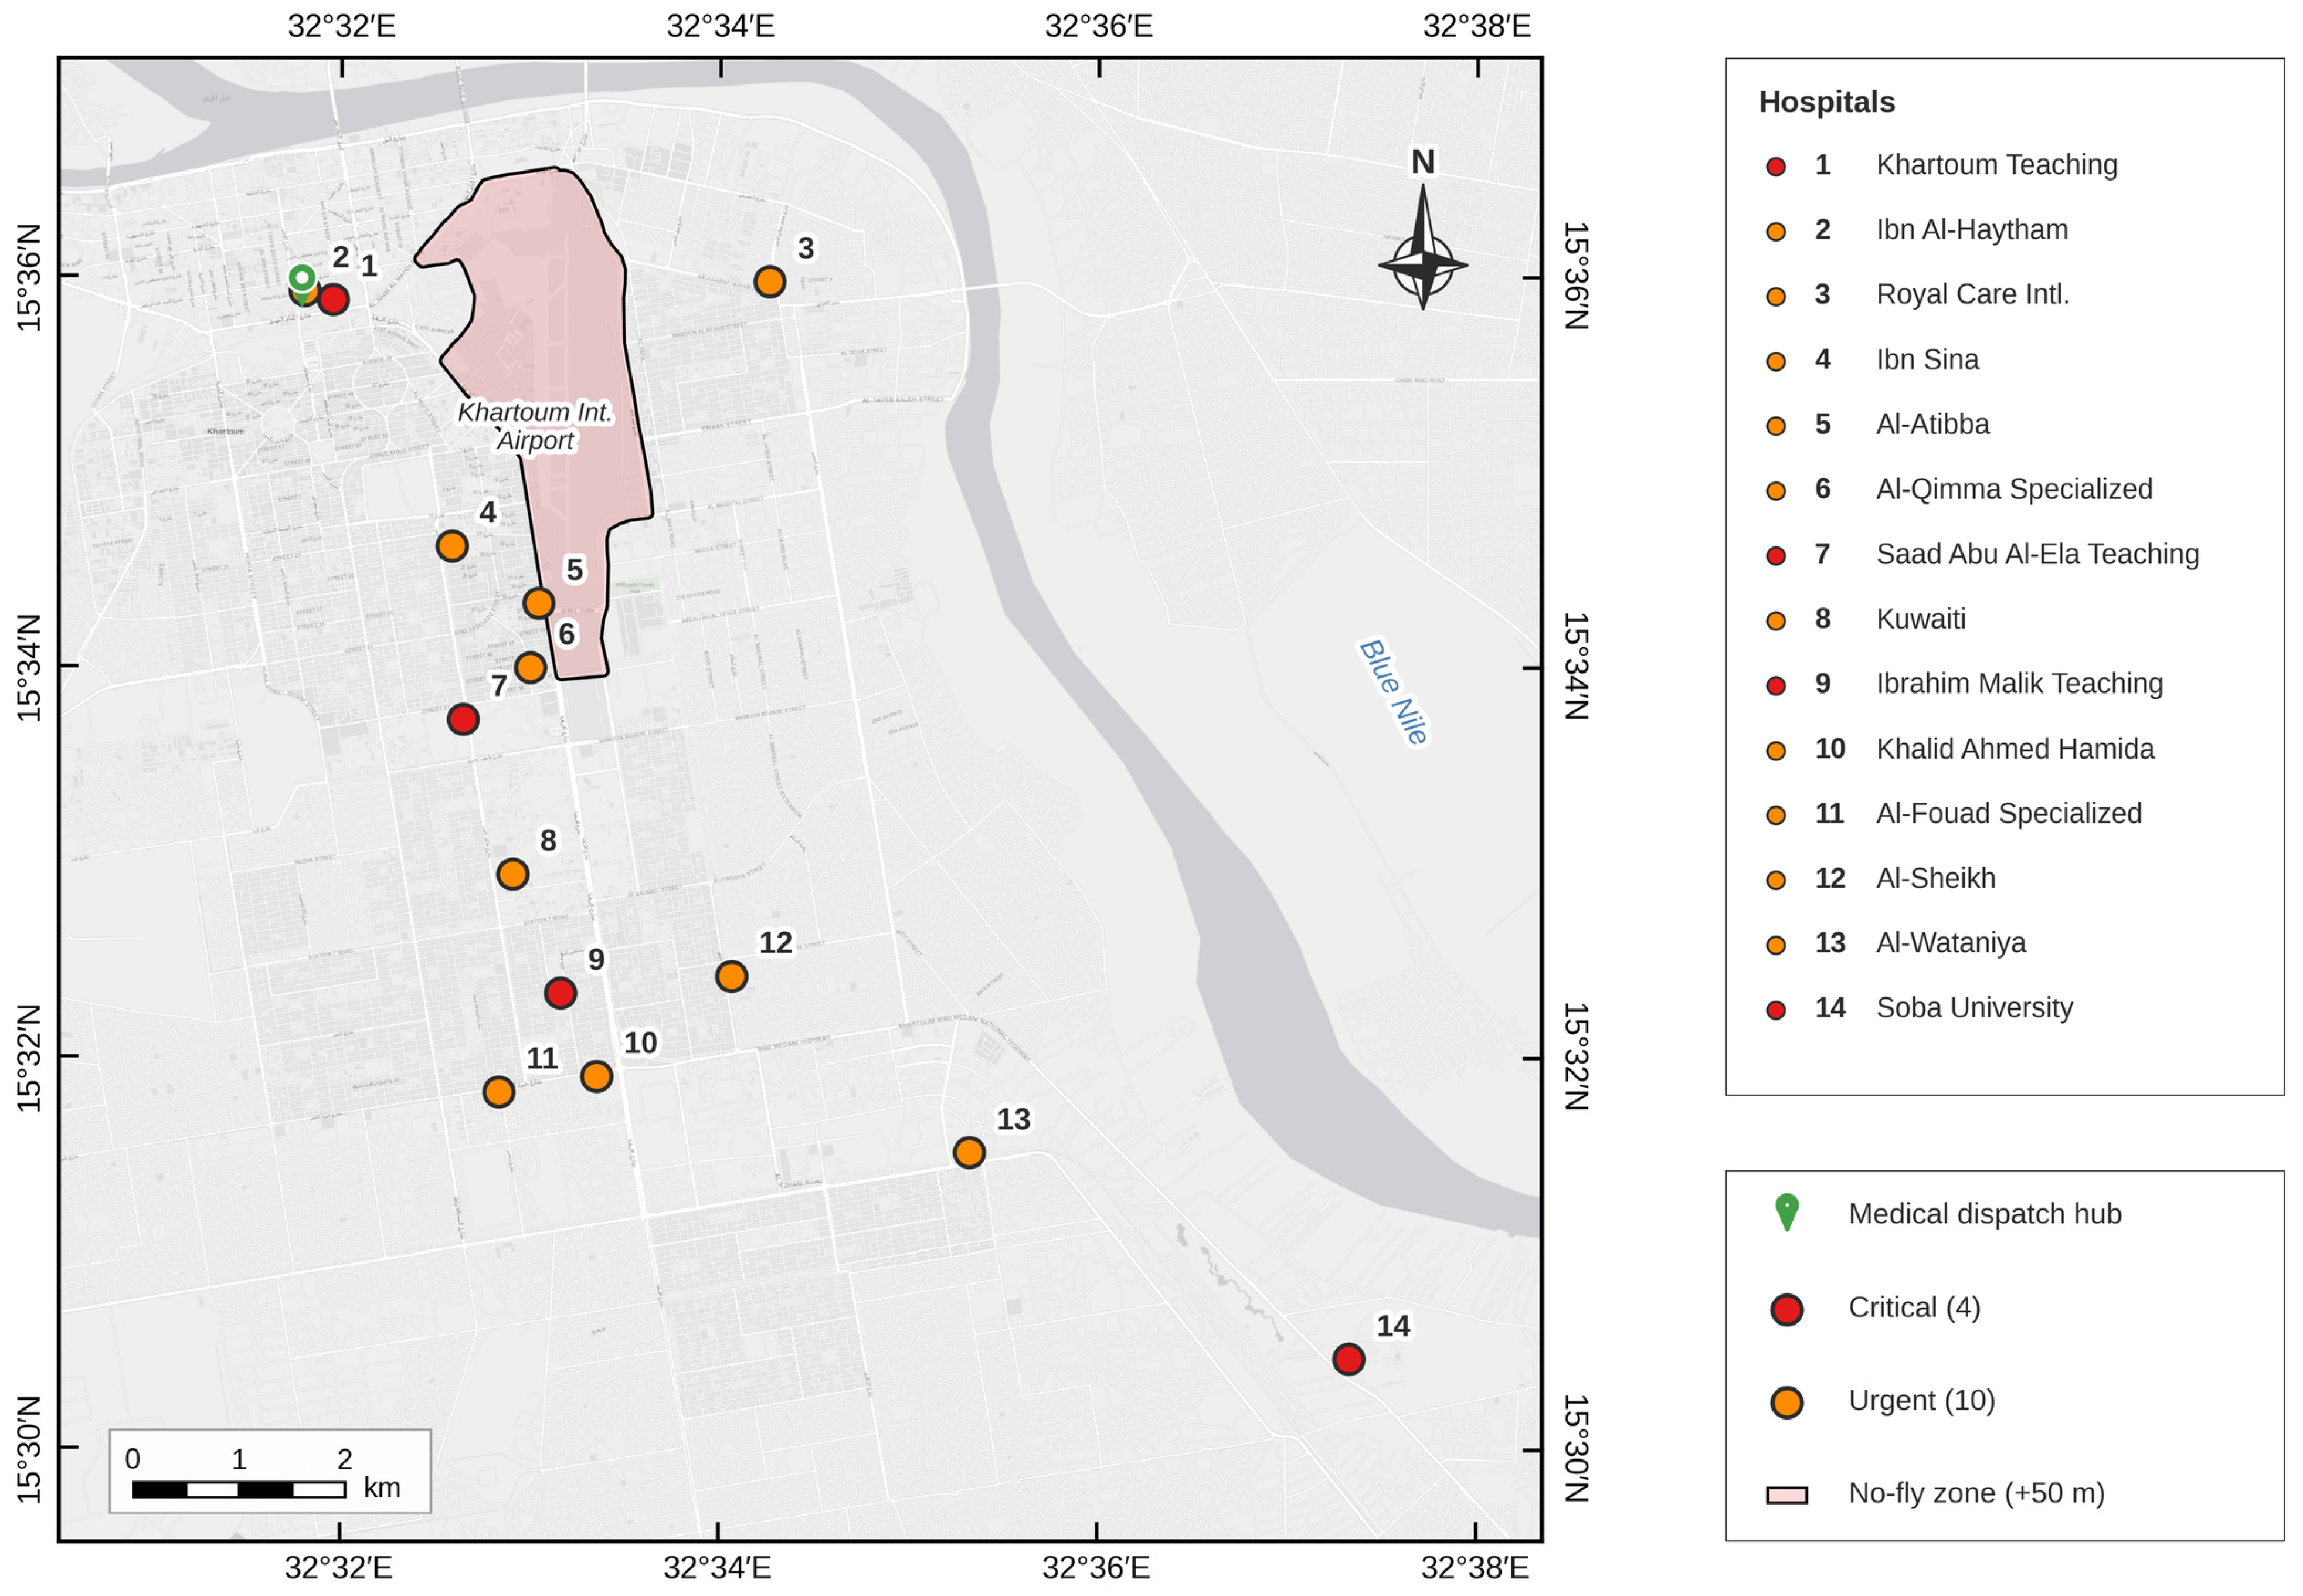This screenshot has height=1596, width=2303.
Task: Click the green medical dispatch hub pin on map
Action: pos(302,283)
